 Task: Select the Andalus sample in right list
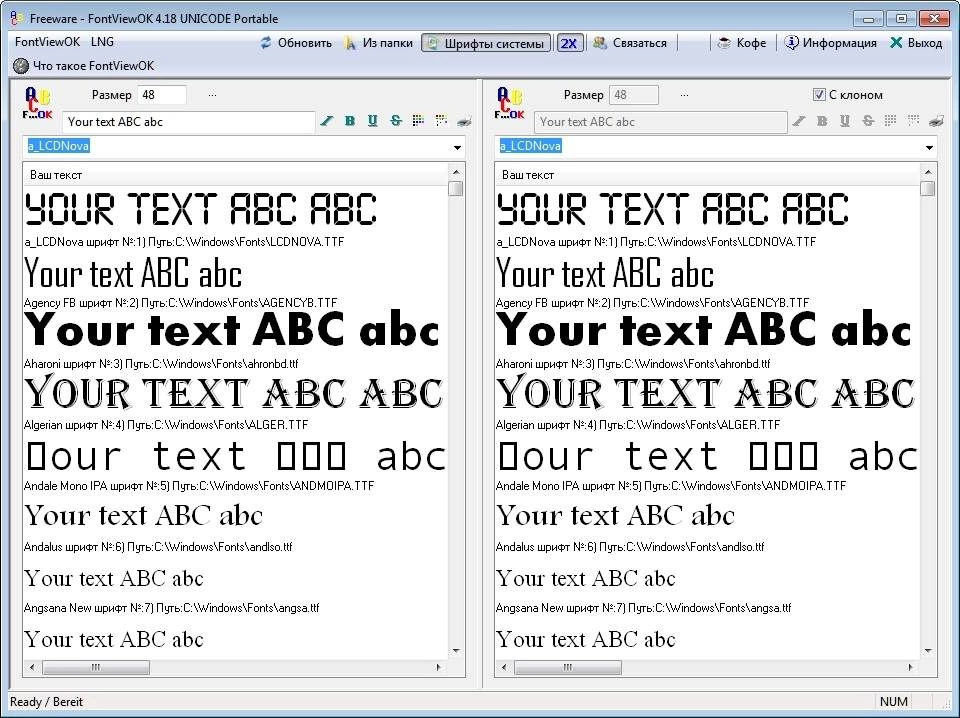tap(615, 515)
